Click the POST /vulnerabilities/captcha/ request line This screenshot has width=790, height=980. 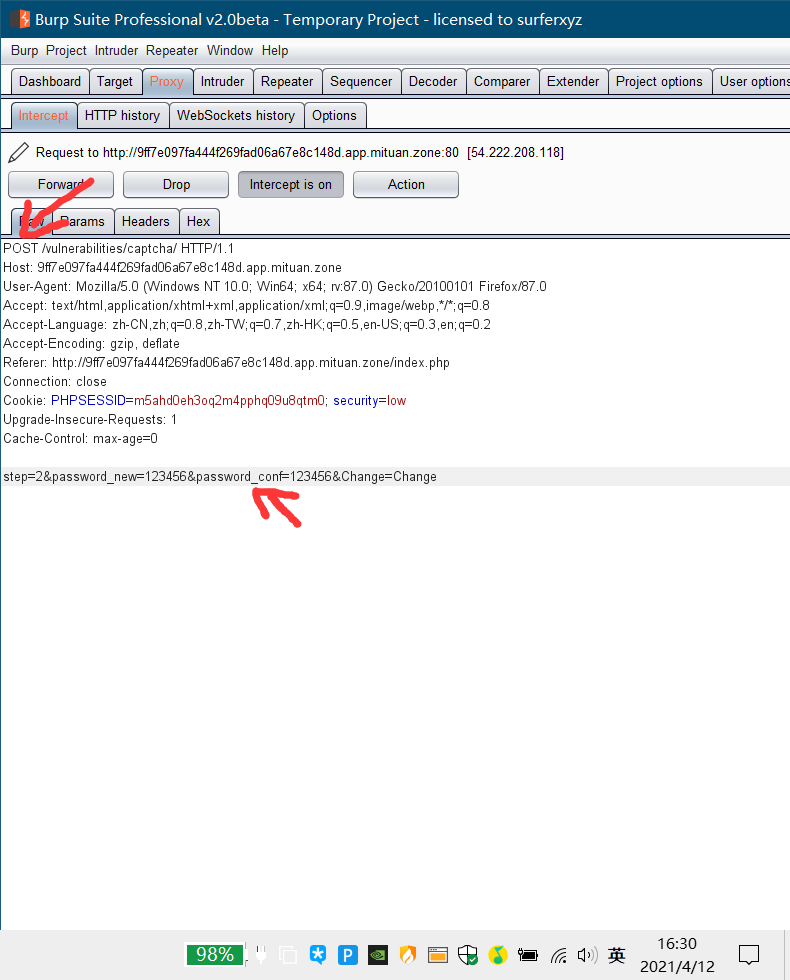119,248
